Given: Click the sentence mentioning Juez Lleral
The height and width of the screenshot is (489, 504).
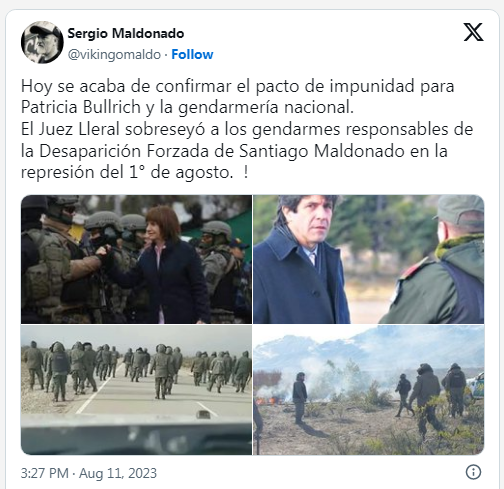Looking at the screenshot, I should [x=247, y=151].
